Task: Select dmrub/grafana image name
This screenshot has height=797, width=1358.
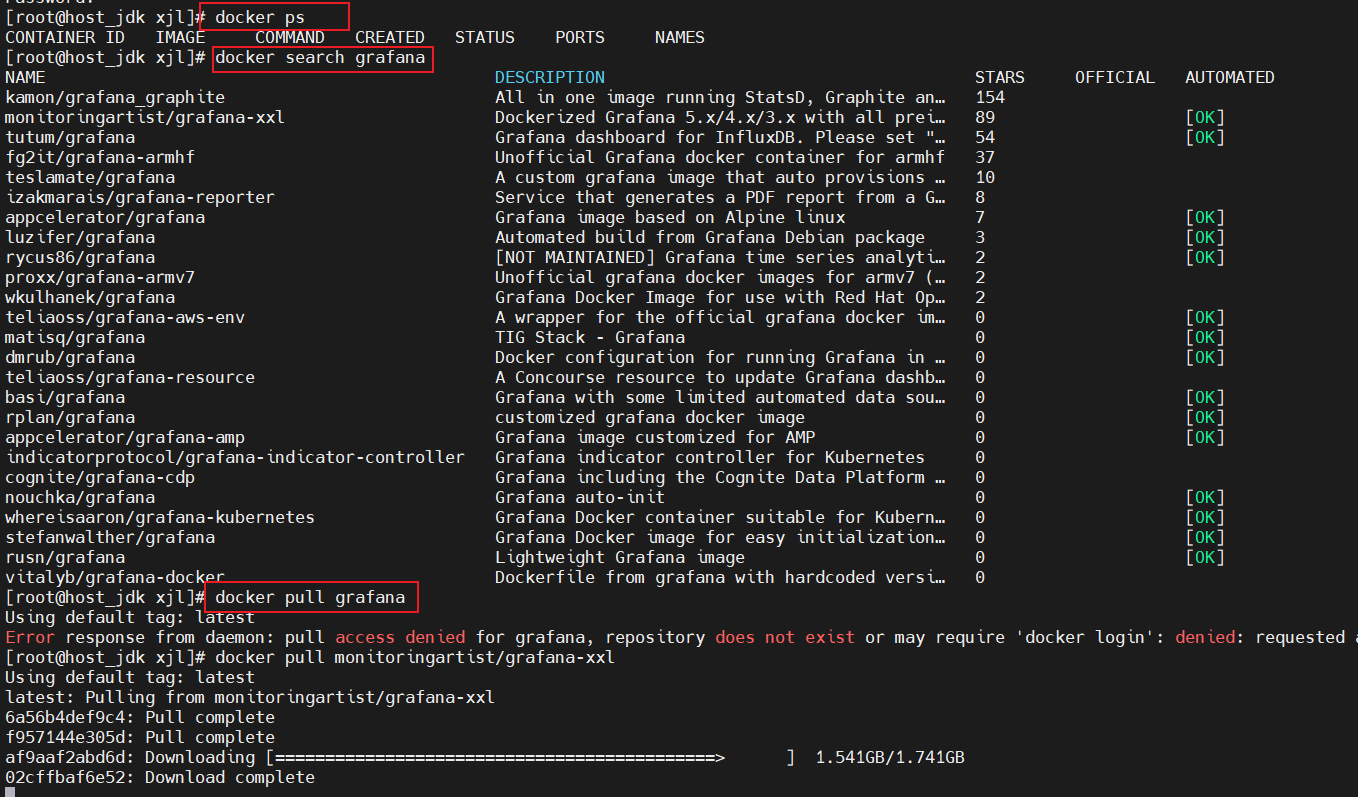Action: coord(70,357)
